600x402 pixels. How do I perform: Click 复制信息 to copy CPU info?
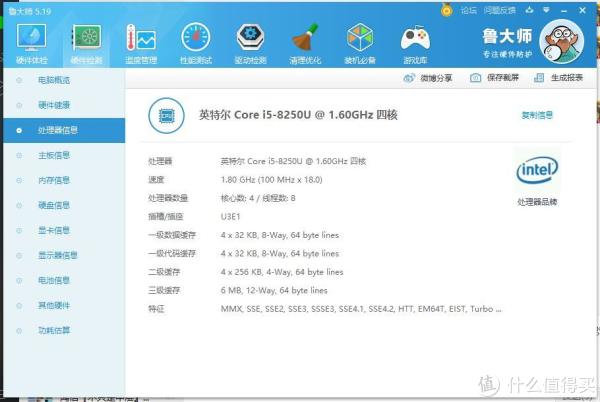coord(537,115)
